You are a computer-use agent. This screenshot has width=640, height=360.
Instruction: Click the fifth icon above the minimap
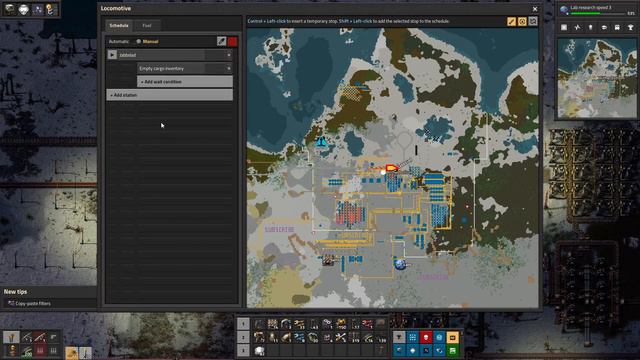617,27
